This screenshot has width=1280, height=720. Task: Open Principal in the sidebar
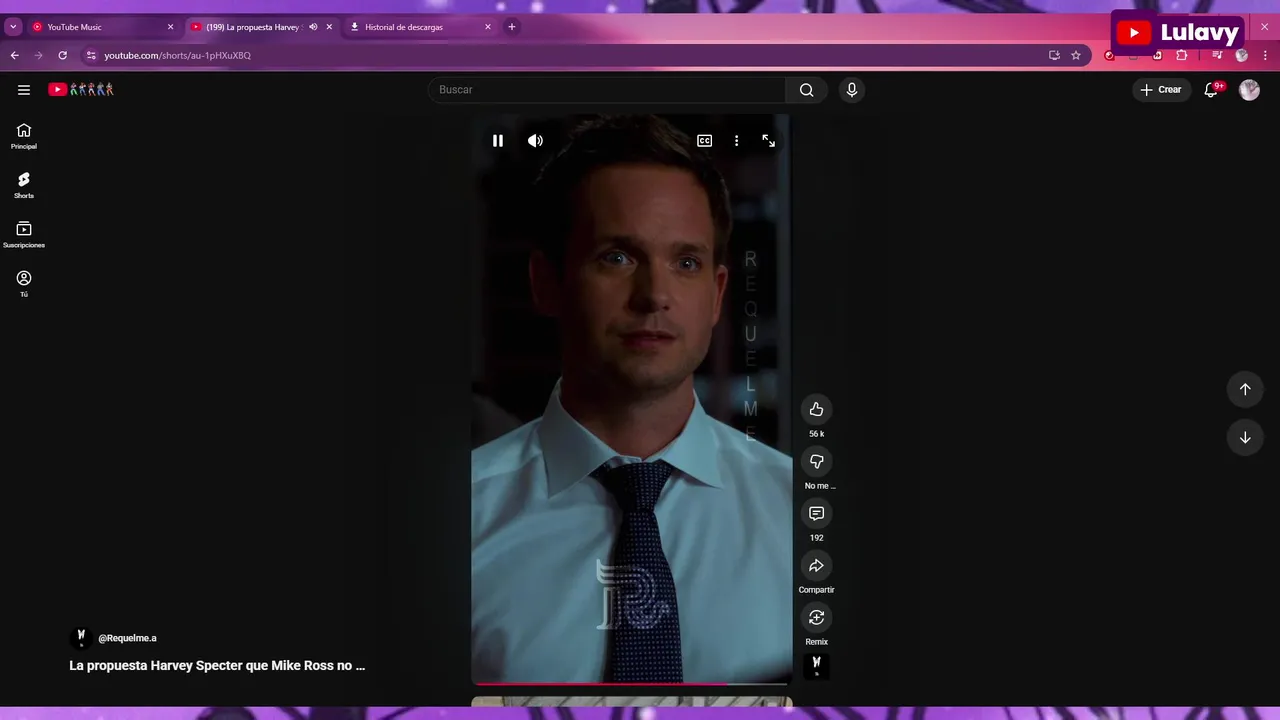pyautogui.click(x=24, y=136)
